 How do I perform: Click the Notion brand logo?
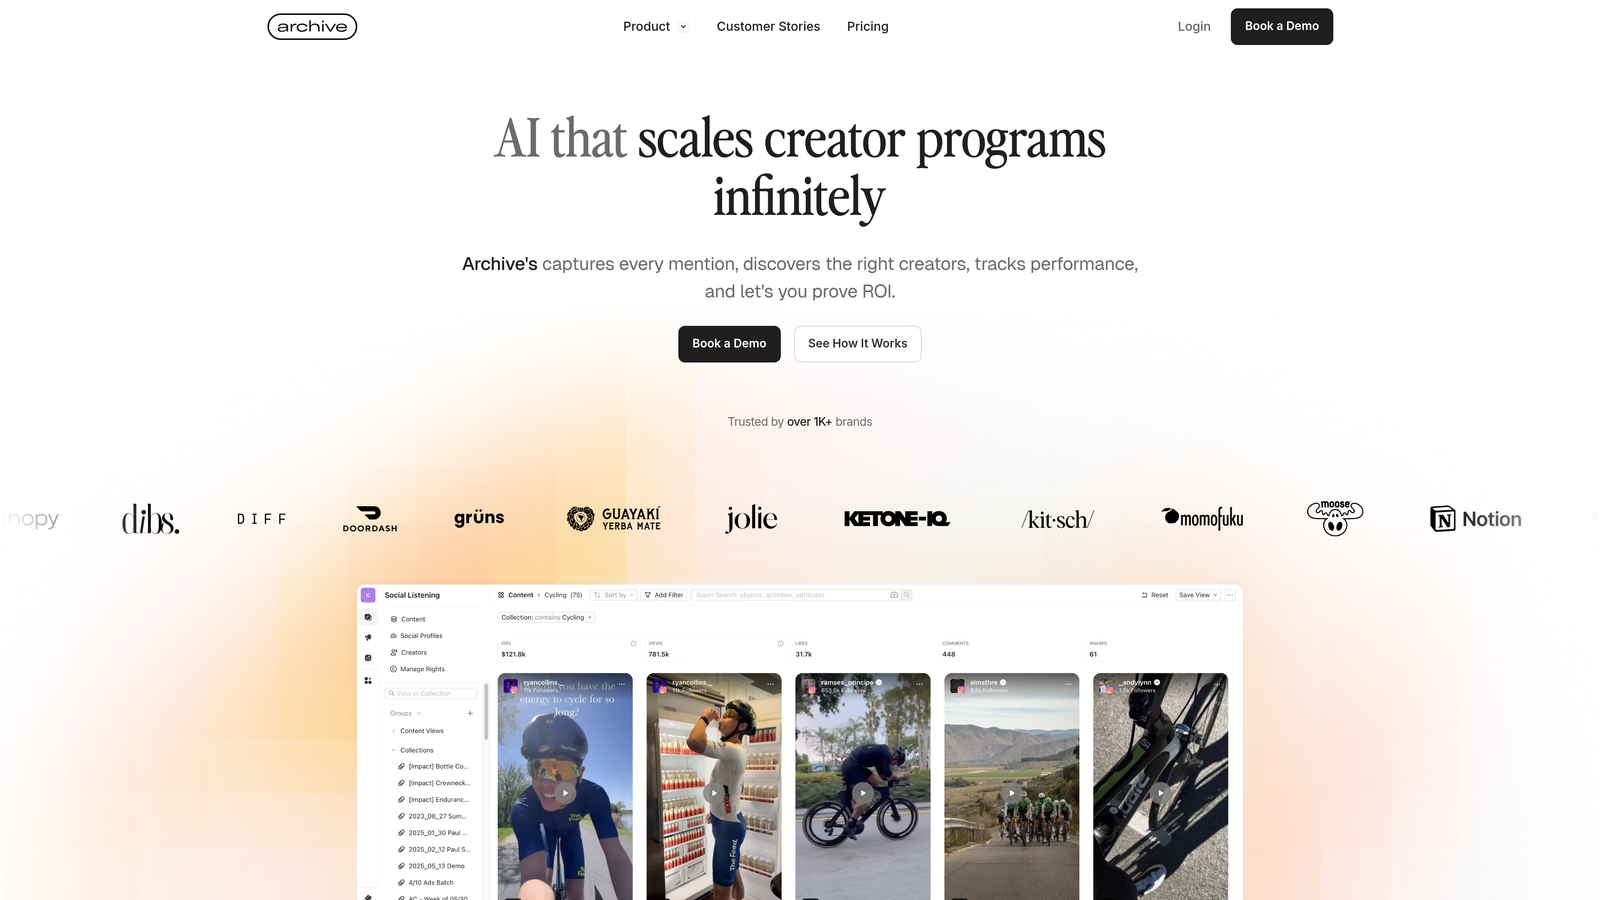[x=1476, y=519]
